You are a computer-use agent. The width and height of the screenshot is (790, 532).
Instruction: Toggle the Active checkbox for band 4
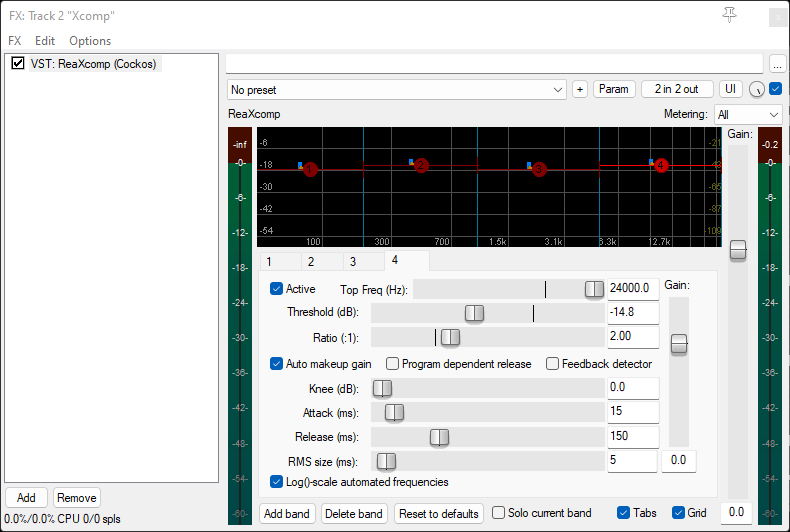coord(276,289)
